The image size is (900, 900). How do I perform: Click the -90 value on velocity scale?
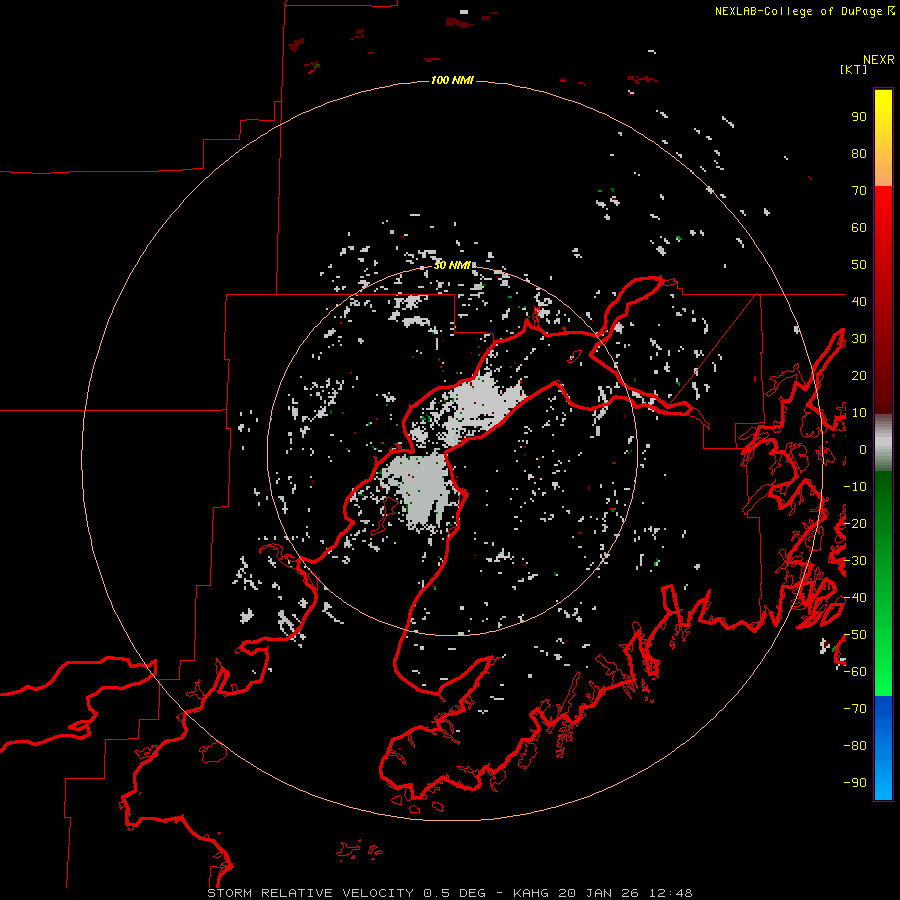(x=855, y=783)
